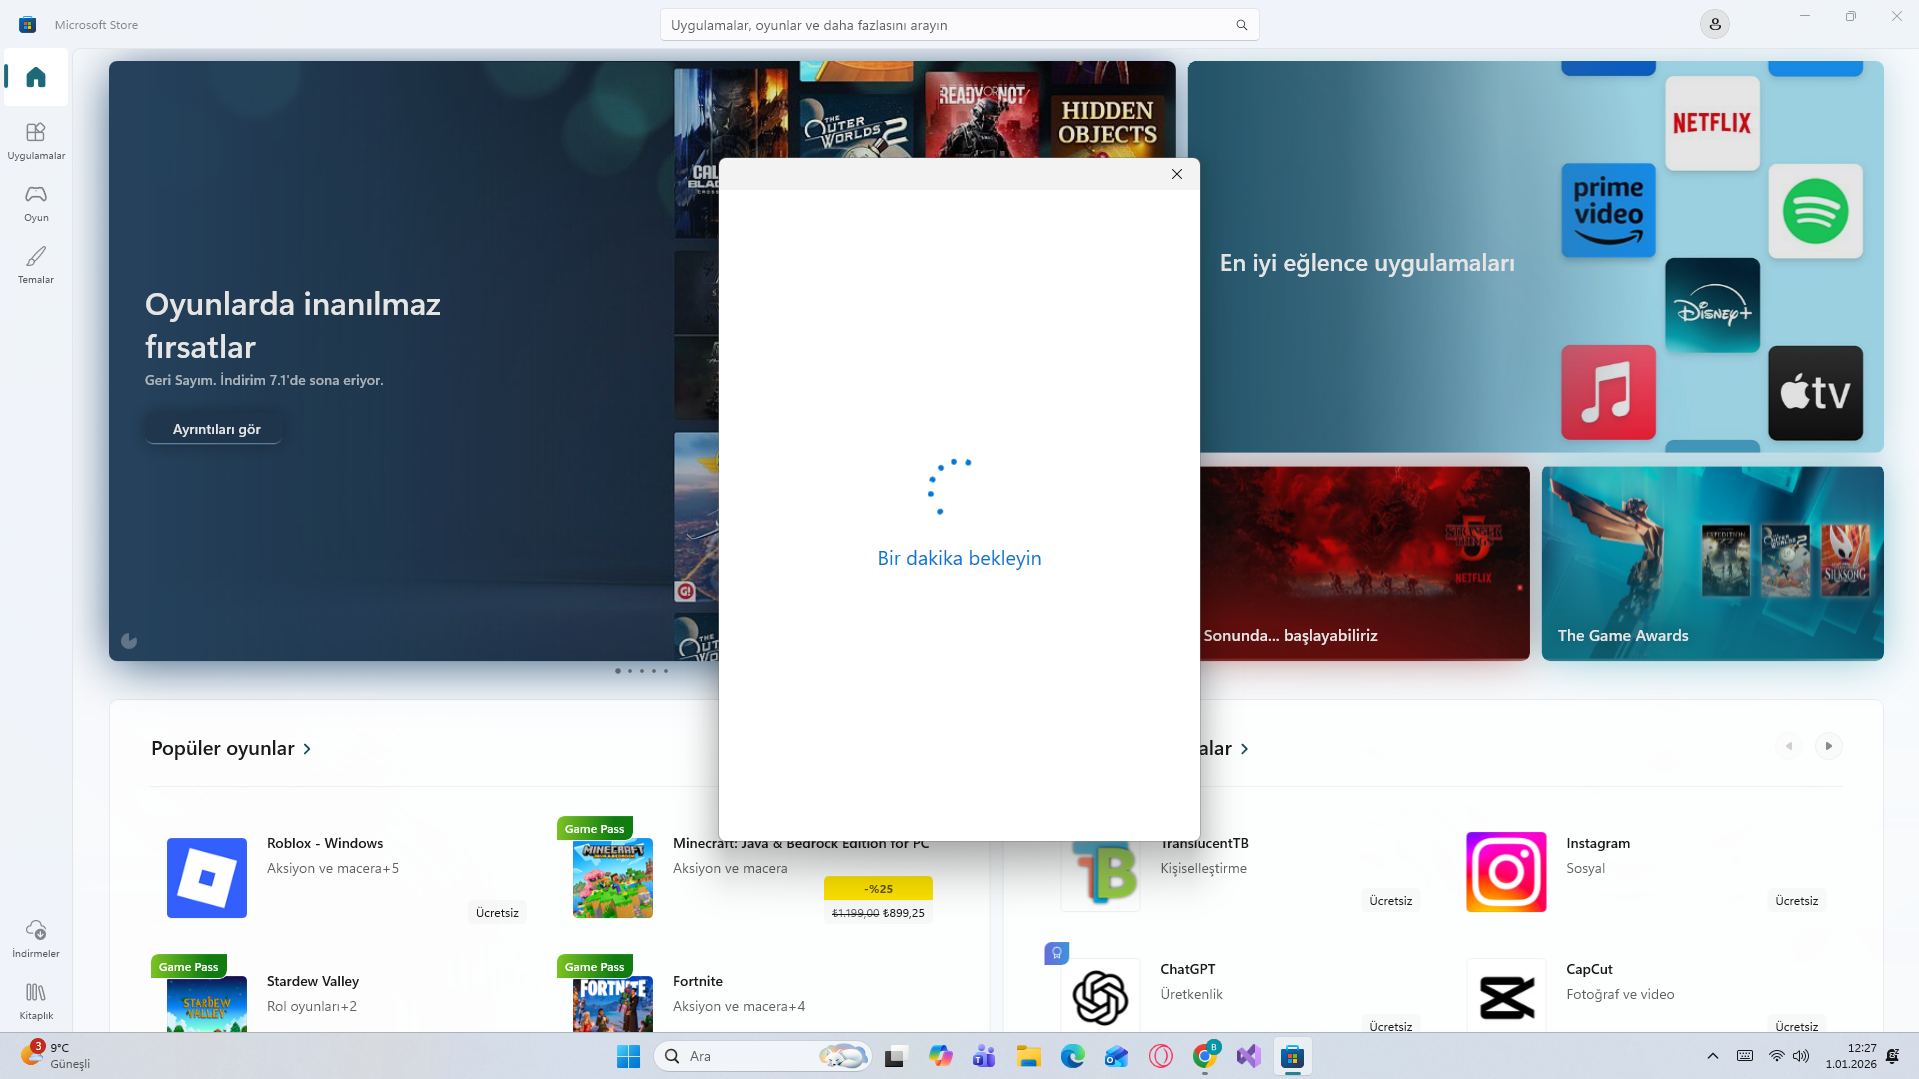The height and width of the screenshot is (1079, 1919).
Task: Open the Minecraft game icon
Action: (613, 878)
